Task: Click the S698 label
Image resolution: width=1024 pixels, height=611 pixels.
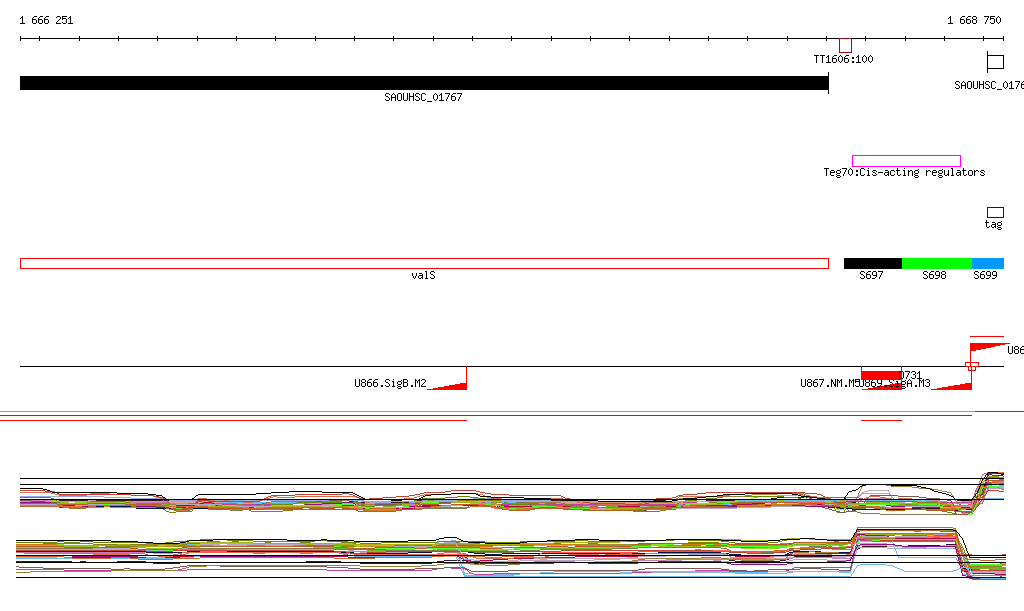Action: tap(934, 275)
